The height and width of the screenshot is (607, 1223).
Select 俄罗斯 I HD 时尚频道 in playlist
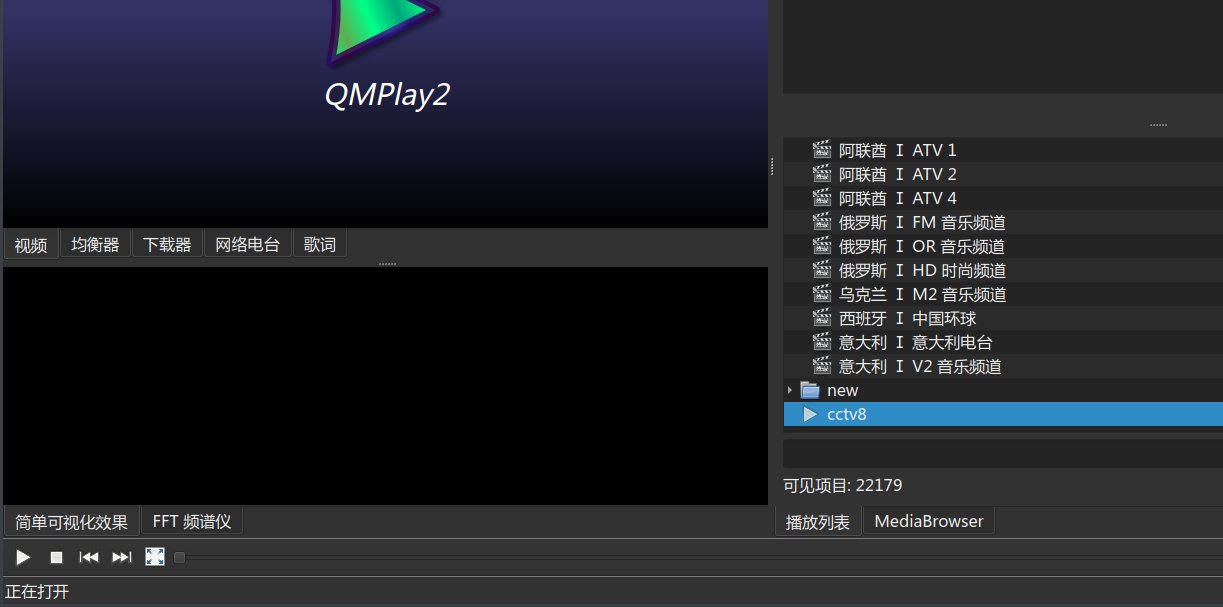point(1003,270)
